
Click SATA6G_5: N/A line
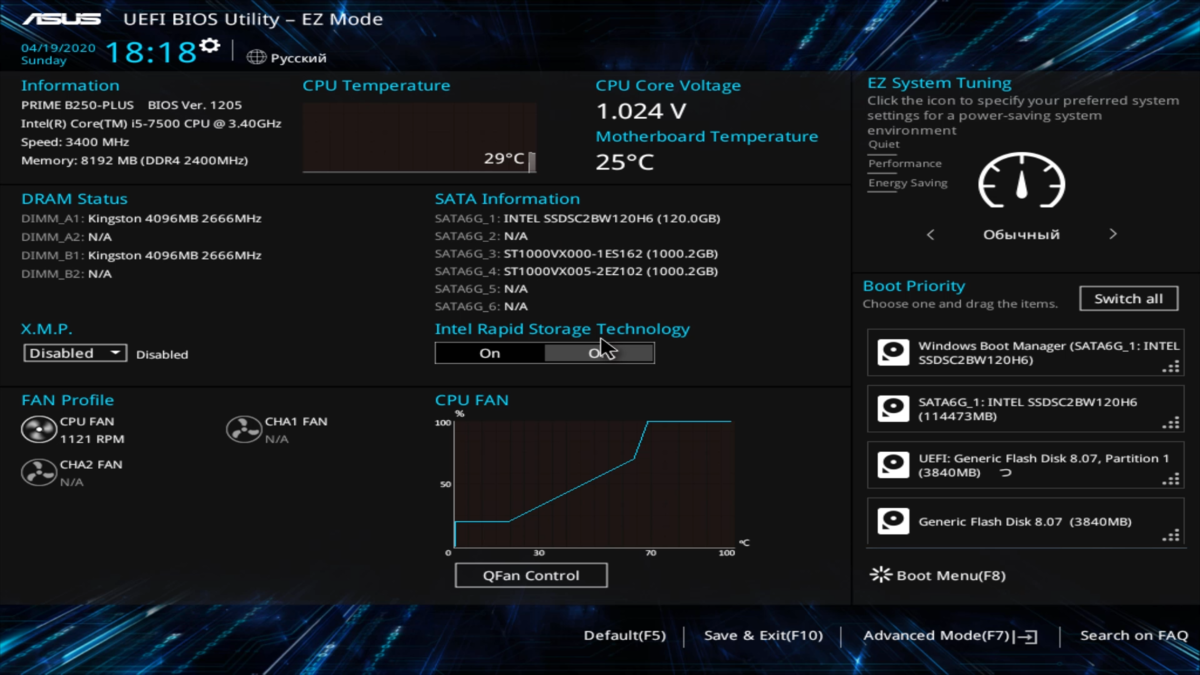(481, 289)
